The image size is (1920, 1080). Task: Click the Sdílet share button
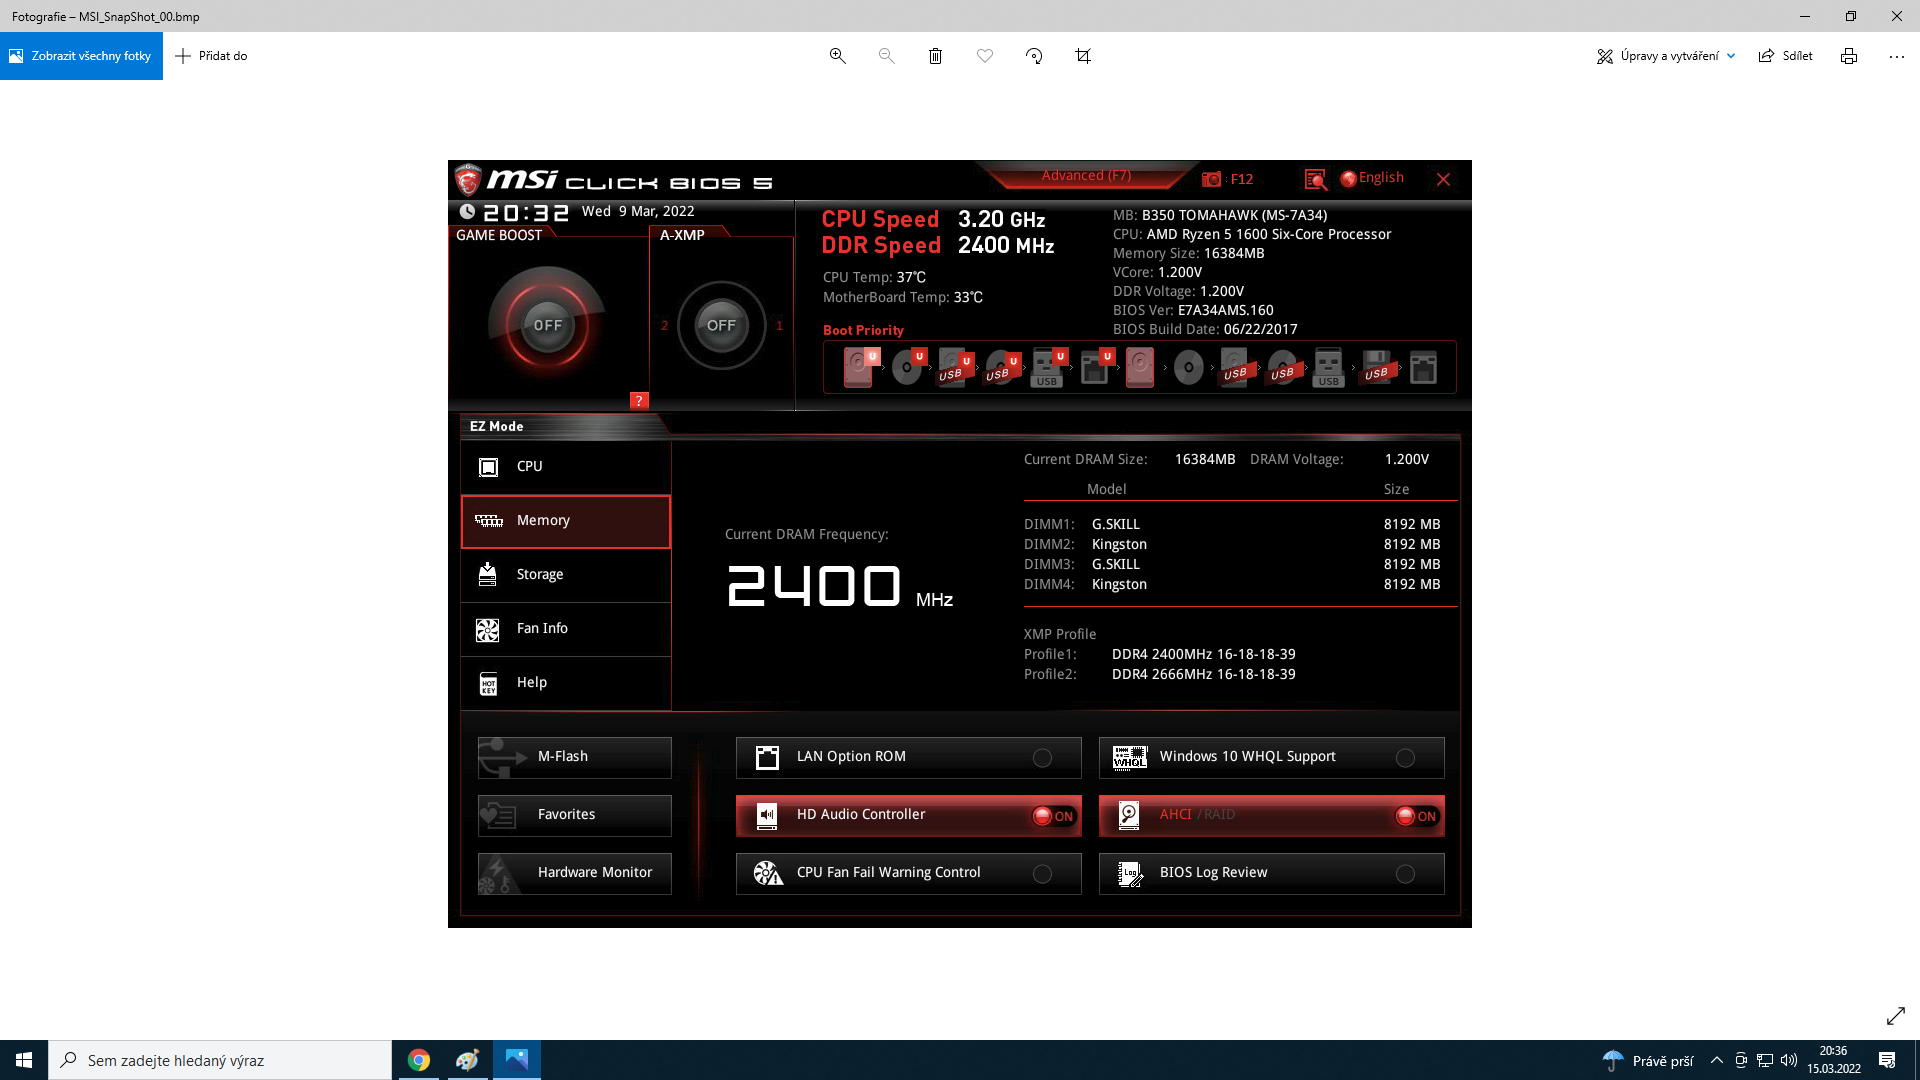[1785, 56]
